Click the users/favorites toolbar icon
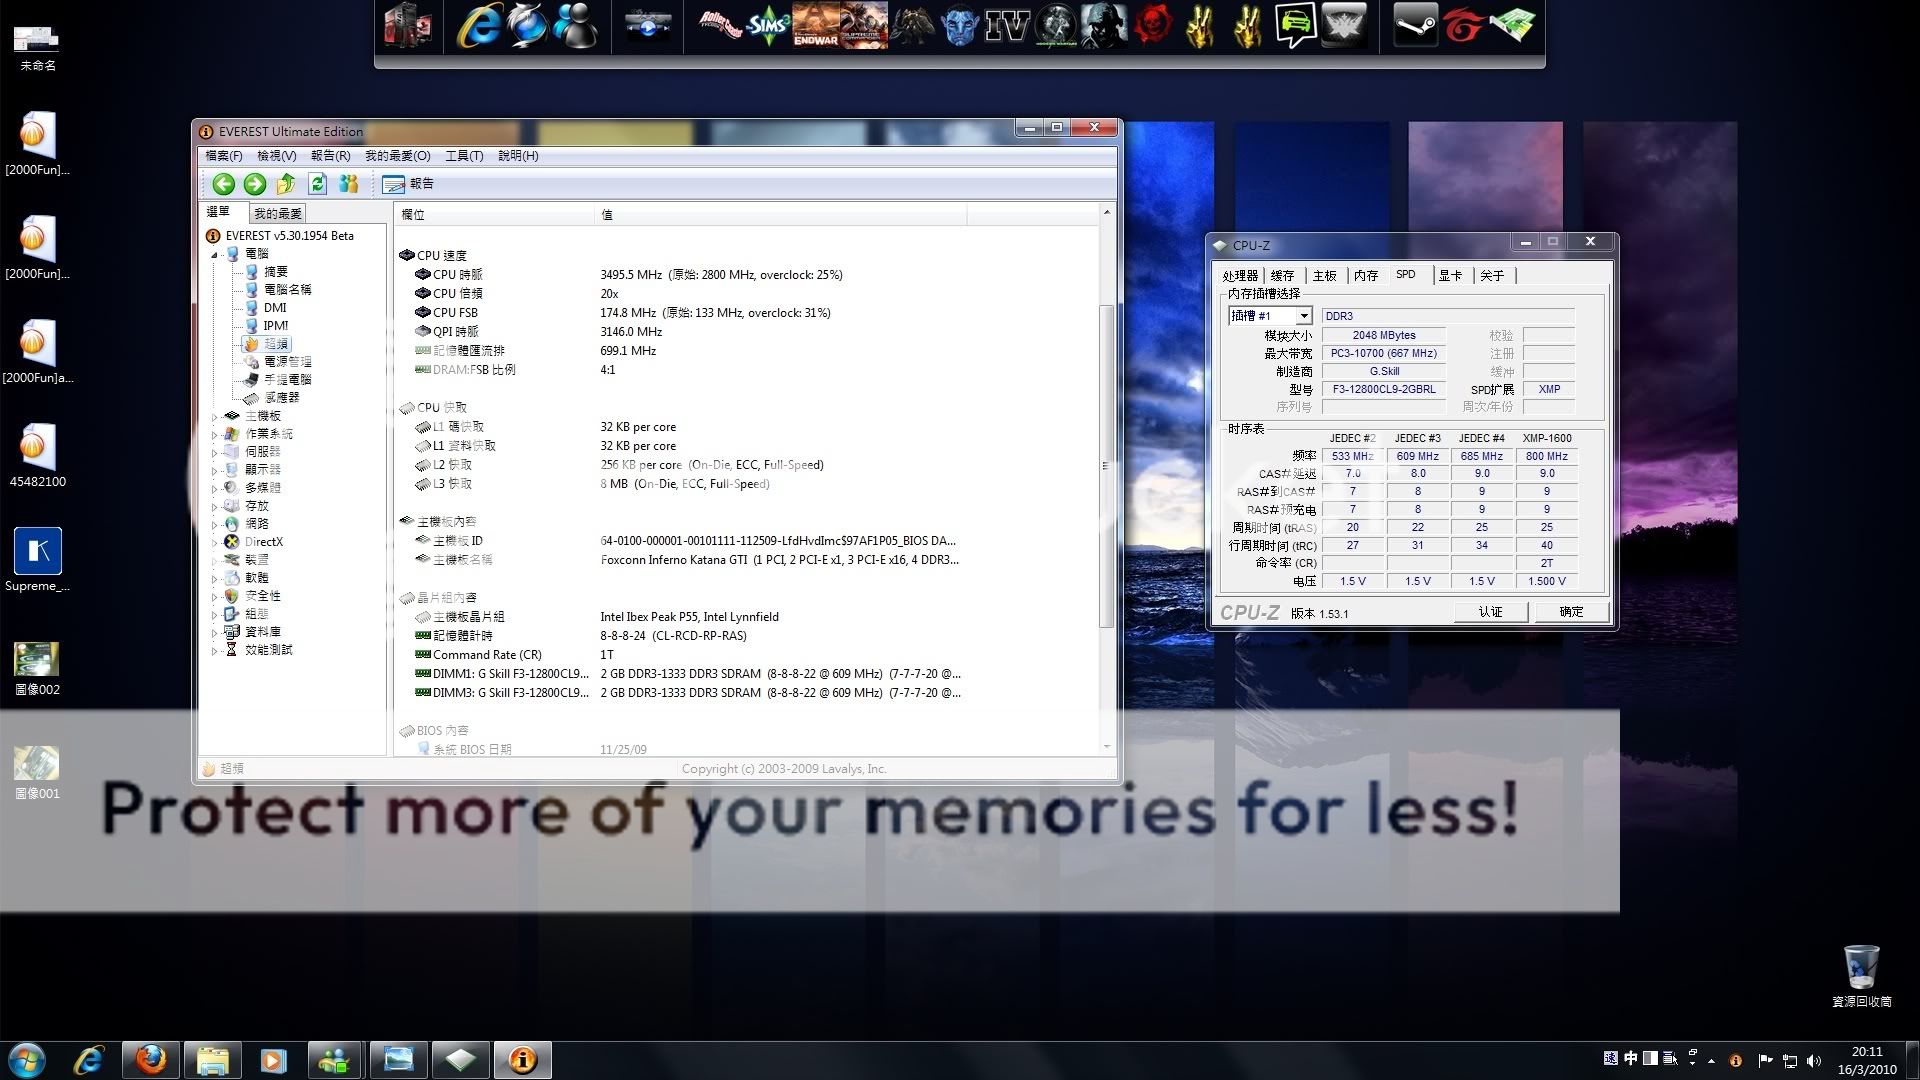This screenshot has width=1920, height=1080. coord(348,184)
